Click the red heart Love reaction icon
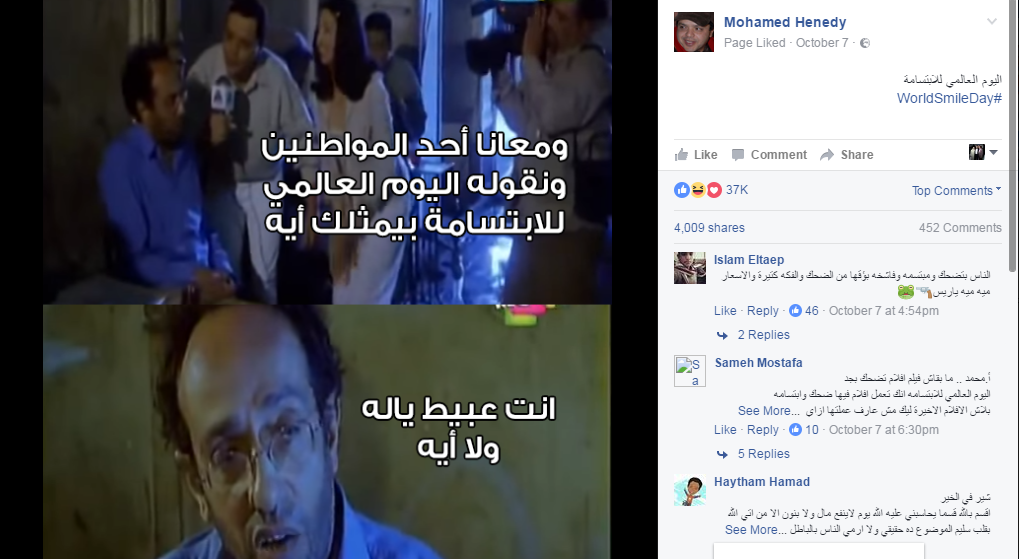This screenshot has width=1019, height=559. (714, 190)
